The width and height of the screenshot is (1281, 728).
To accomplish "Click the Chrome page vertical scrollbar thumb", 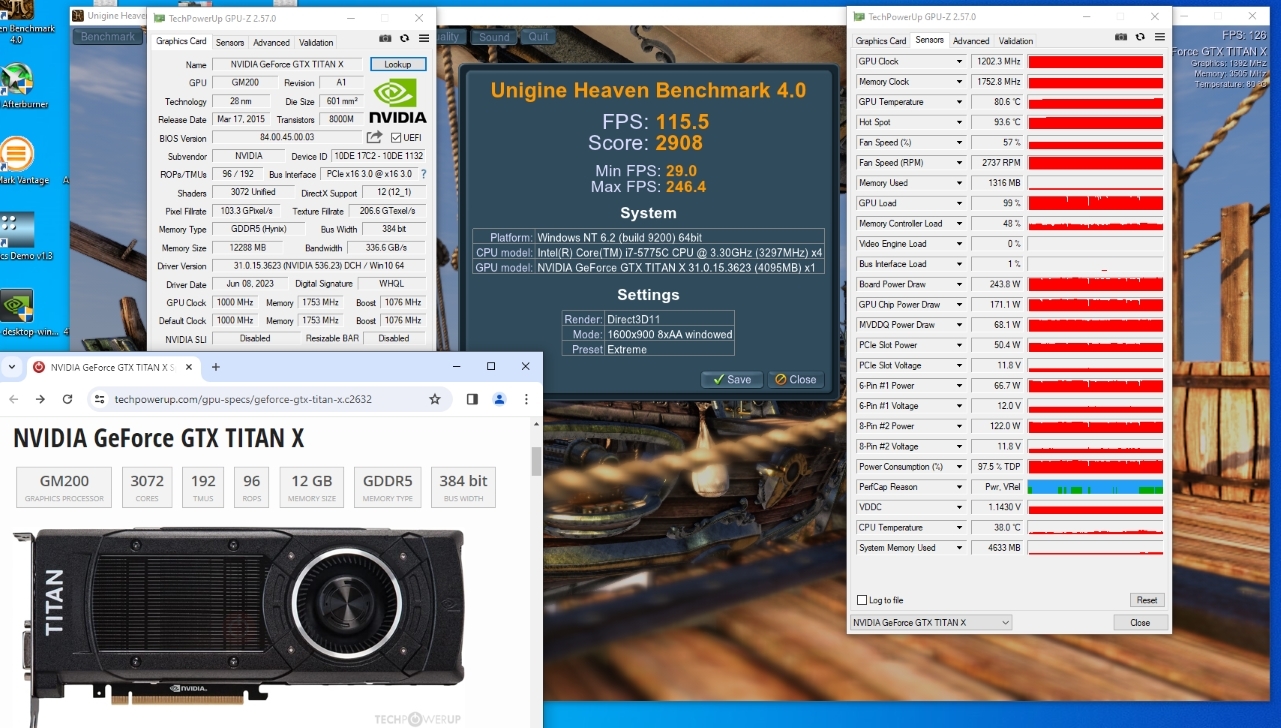I will (536, 461).
